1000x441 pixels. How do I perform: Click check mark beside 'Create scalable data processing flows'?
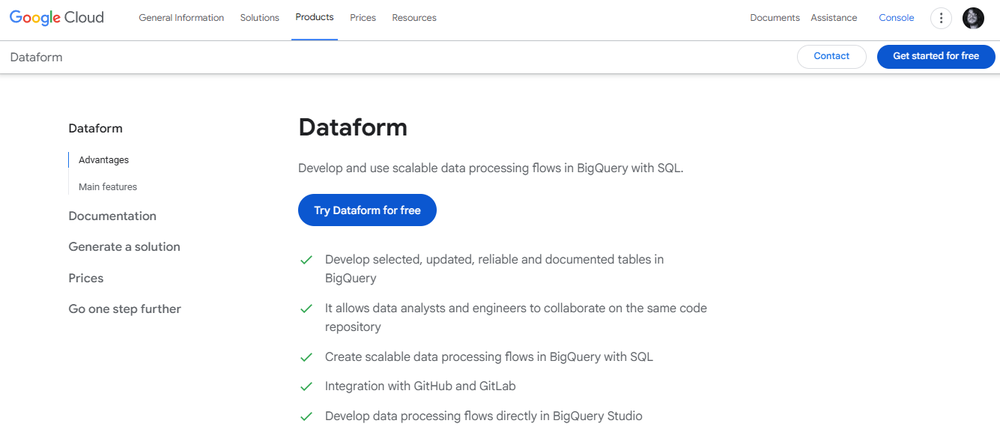coord(306,357)
